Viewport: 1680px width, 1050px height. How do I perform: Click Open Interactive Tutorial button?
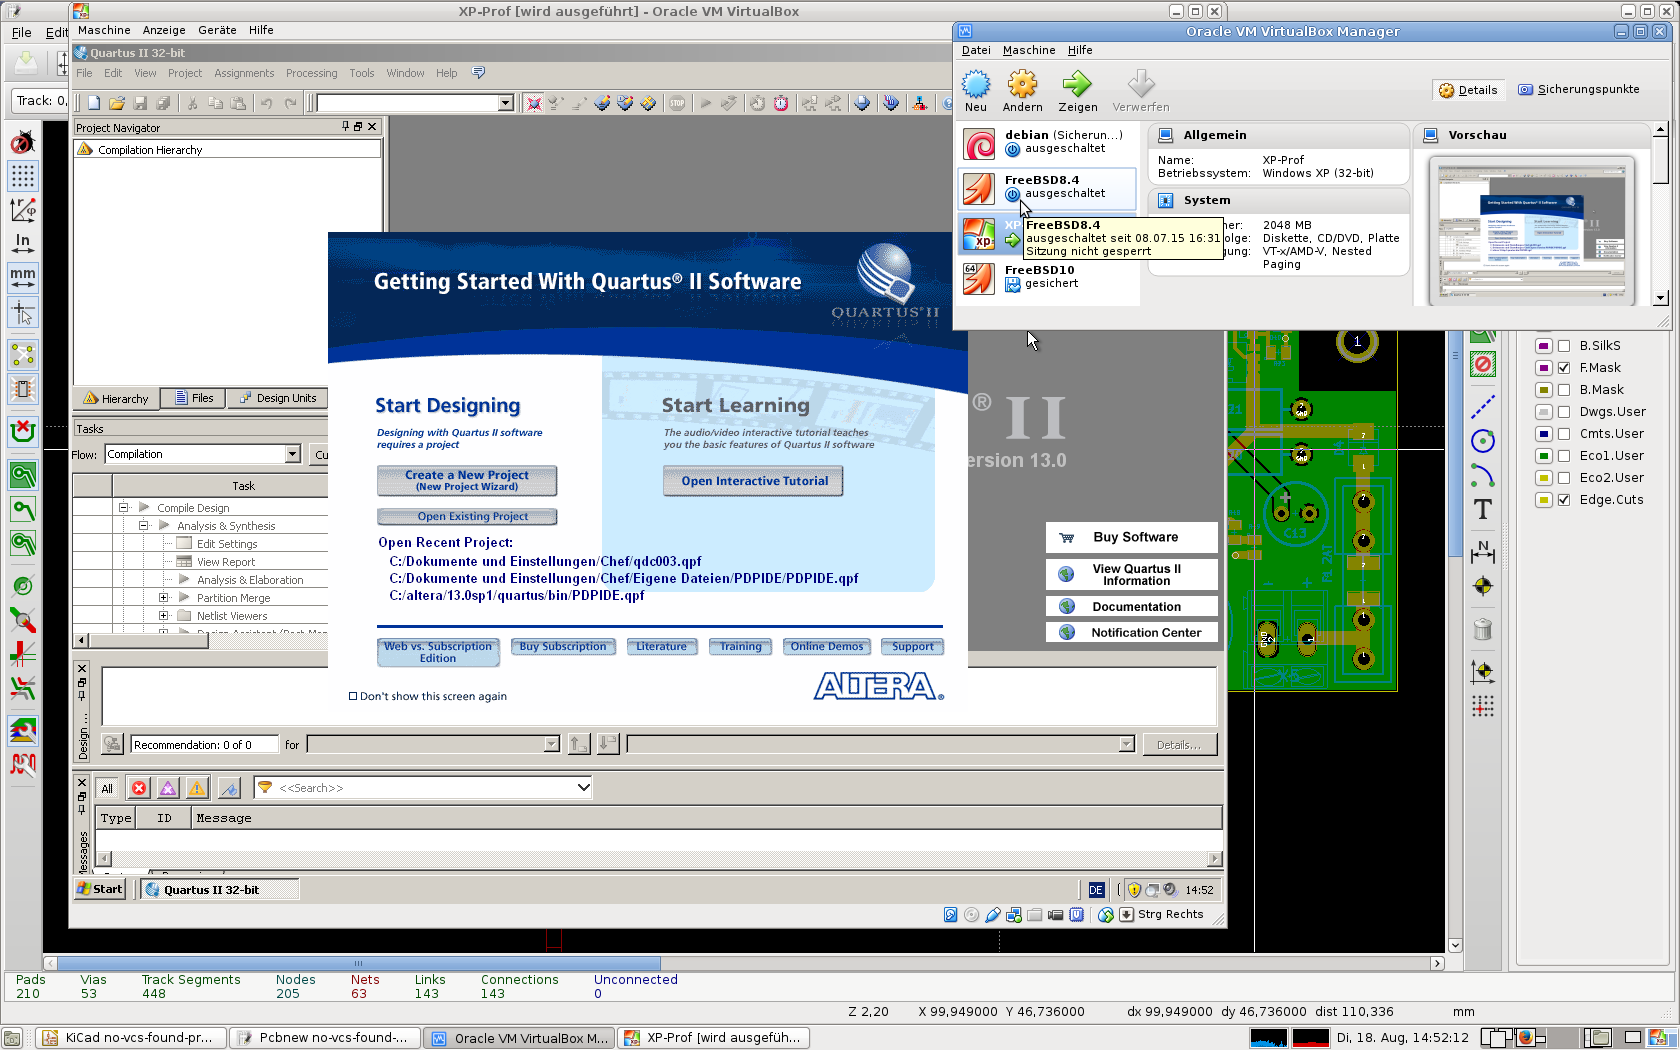tap(753, 481)
